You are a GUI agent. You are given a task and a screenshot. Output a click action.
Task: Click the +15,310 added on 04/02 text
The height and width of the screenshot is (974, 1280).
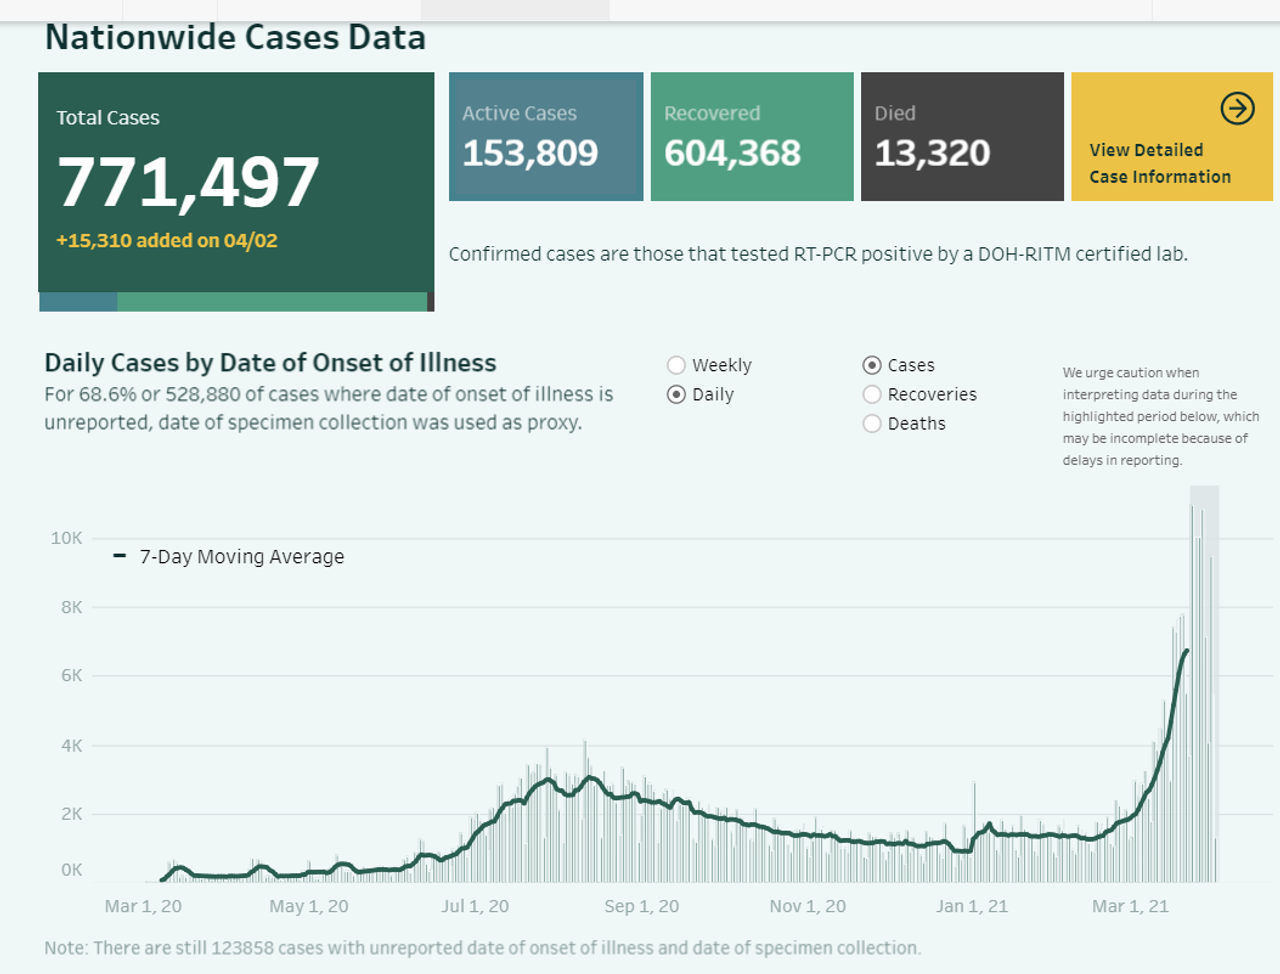point(167,241)
